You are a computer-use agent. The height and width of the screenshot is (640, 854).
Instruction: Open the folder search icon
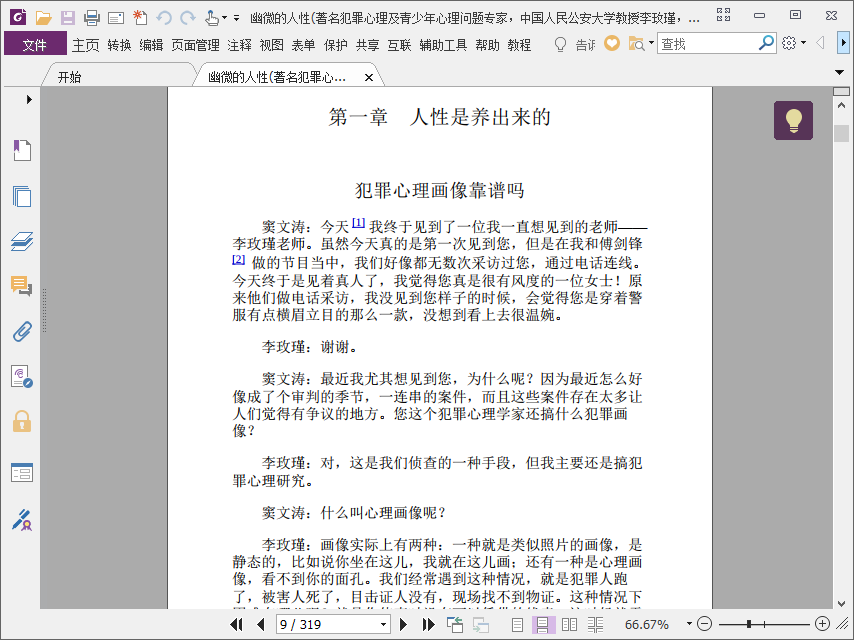pos(636,43)
